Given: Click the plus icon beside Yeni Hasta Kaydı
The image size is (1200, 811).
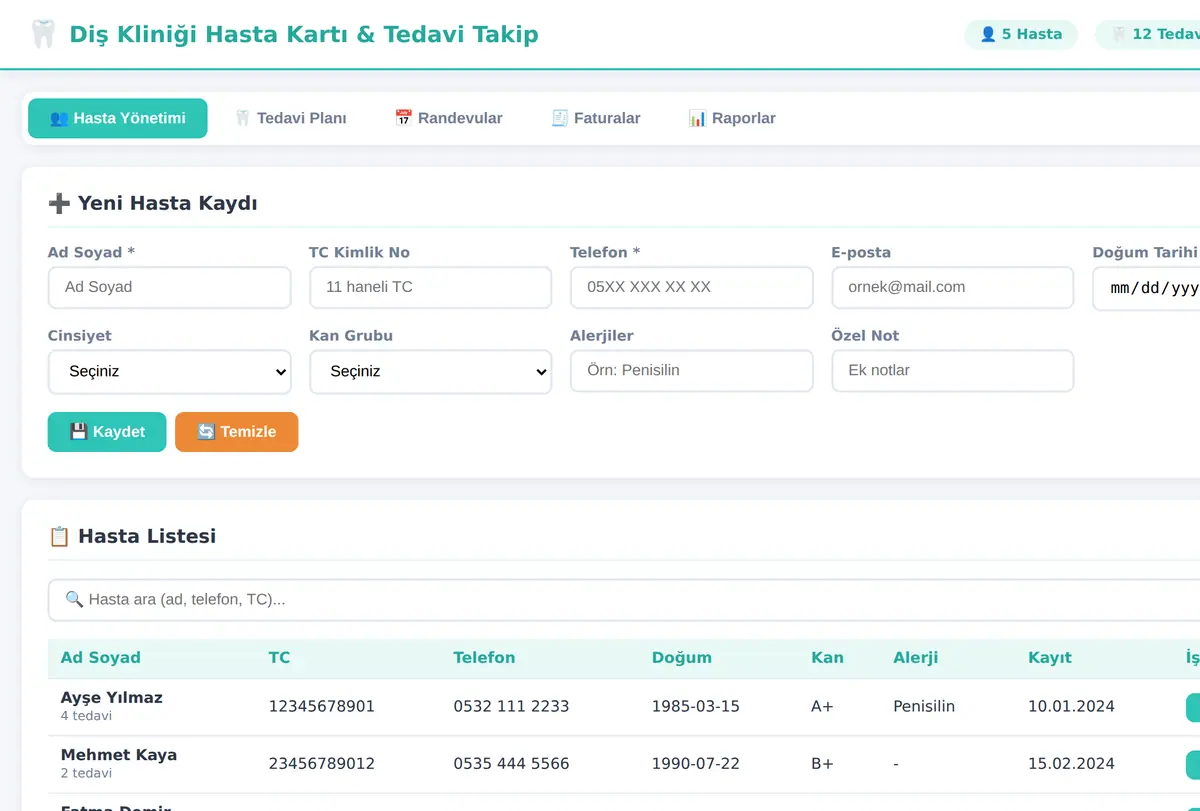Looking at the screenshot, I should point(59,203).
